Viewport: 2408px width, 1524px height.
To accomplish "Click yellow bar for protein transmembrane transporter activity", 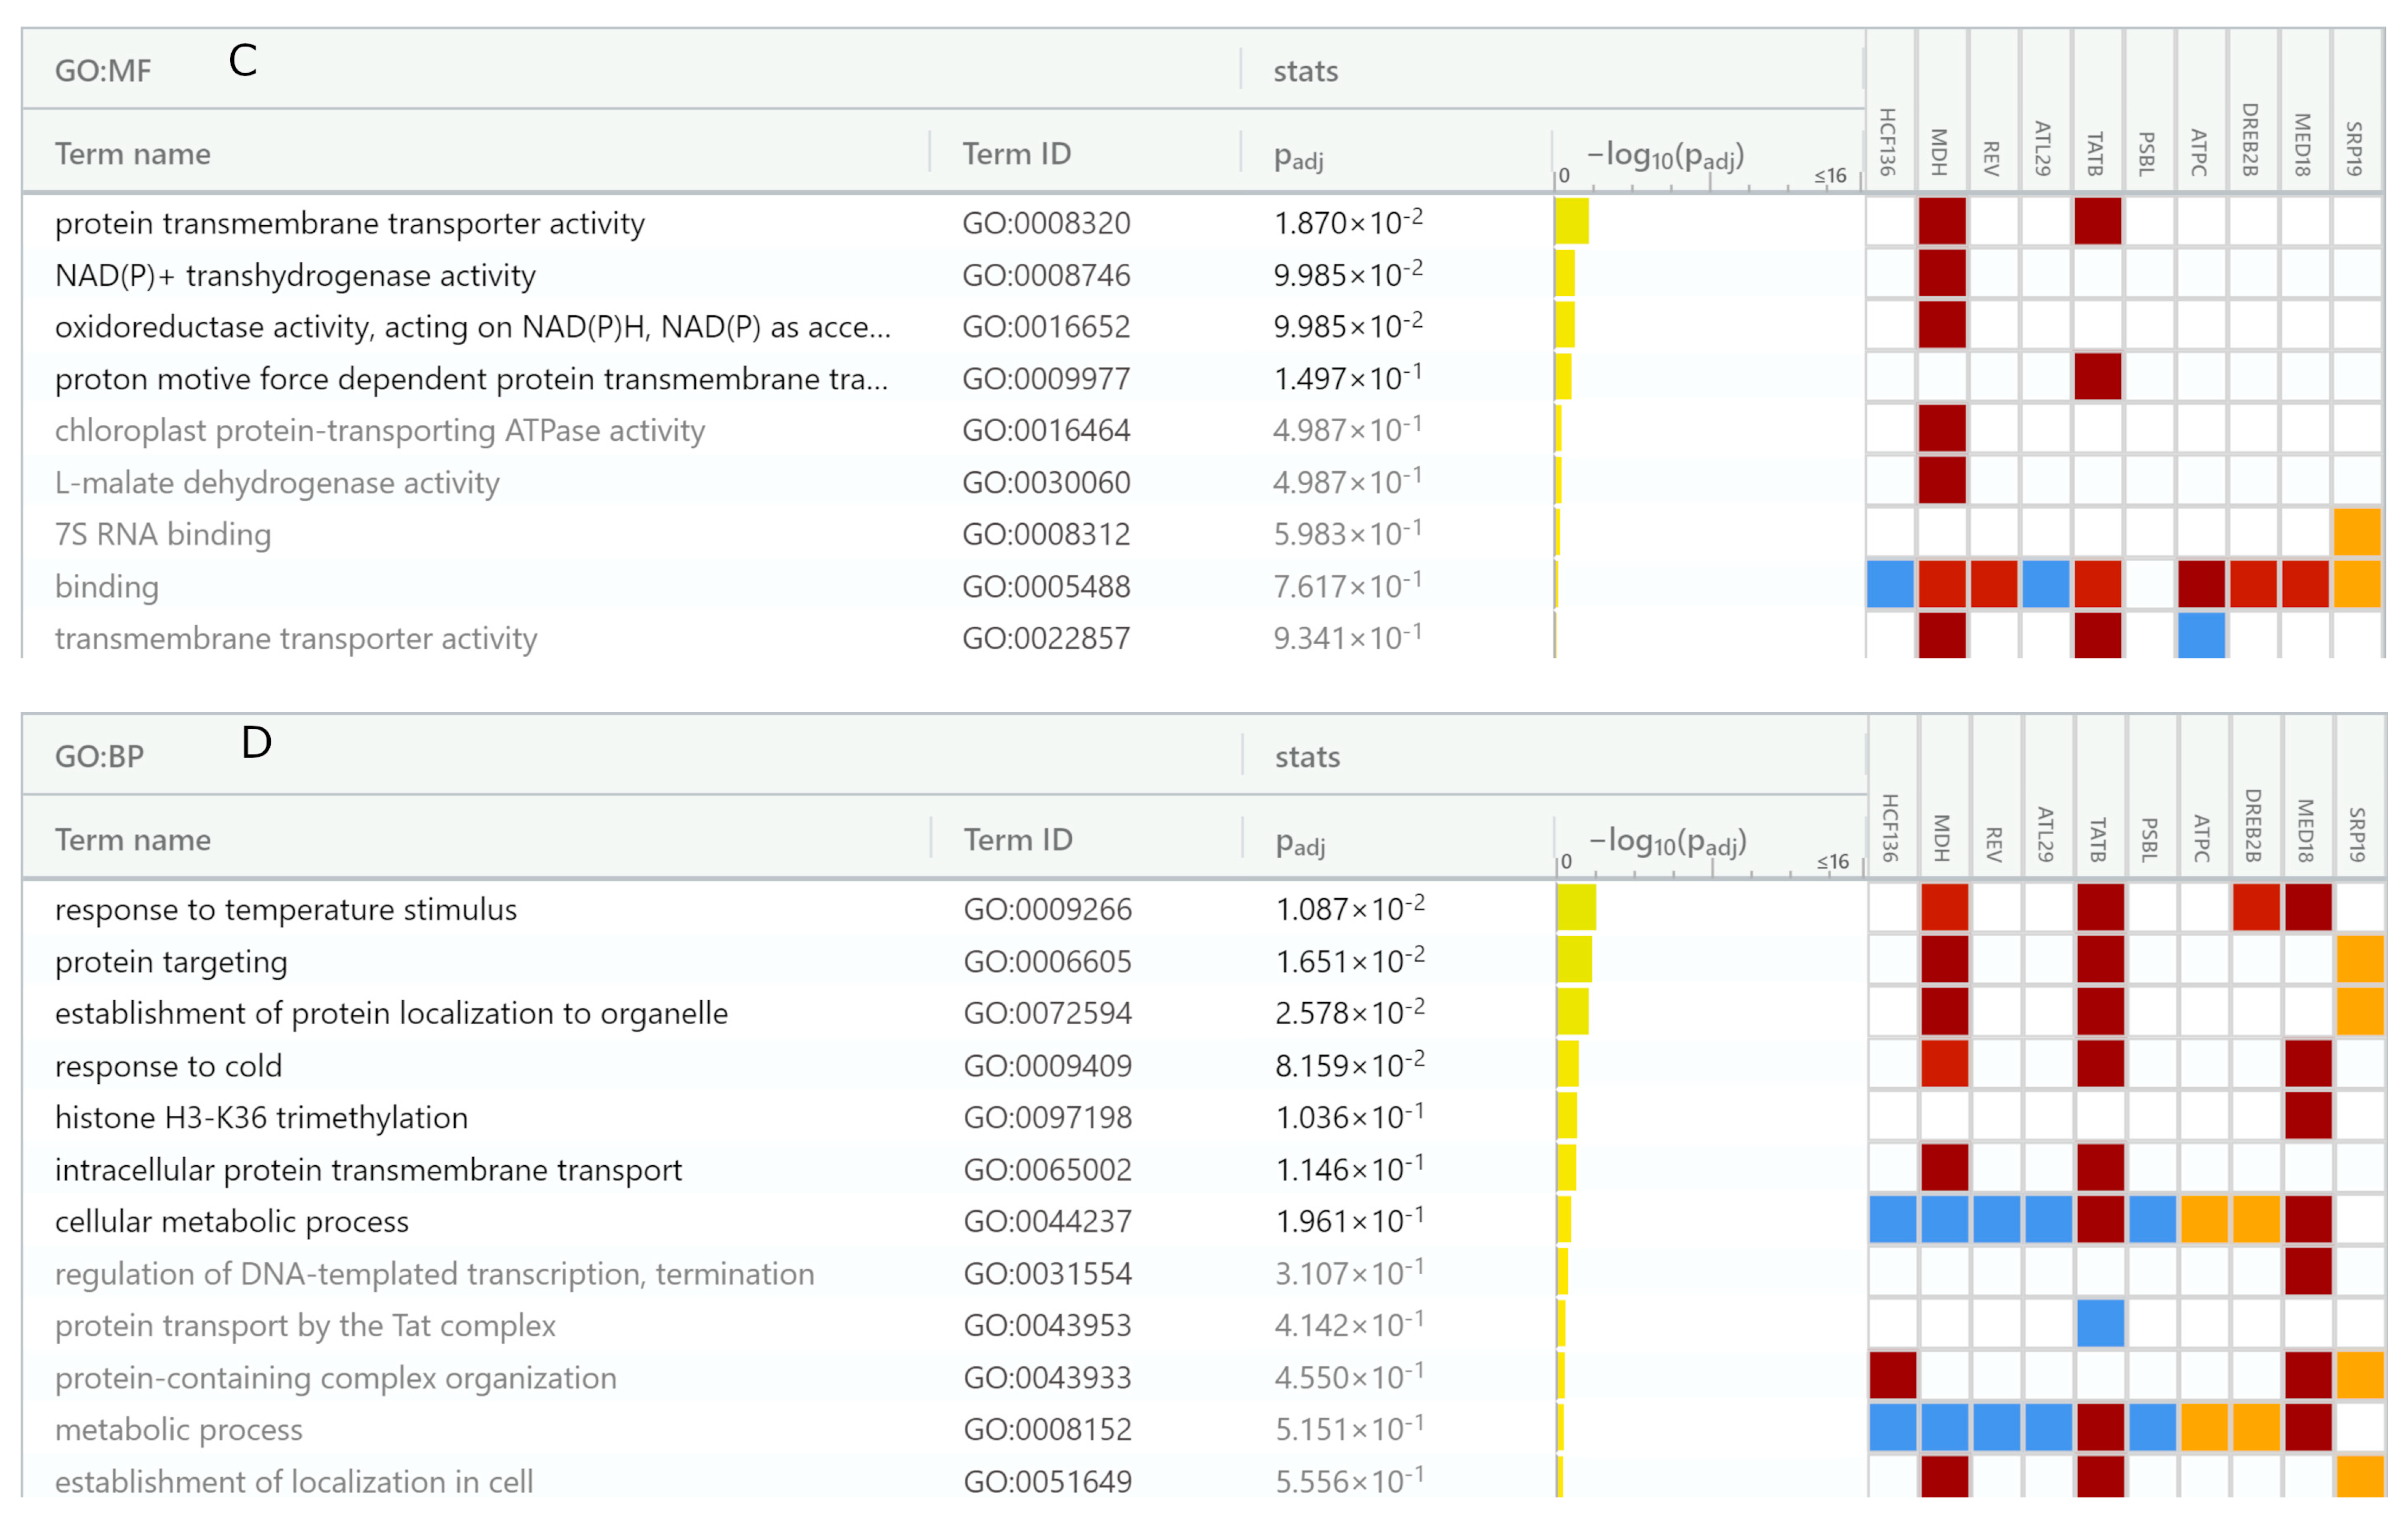I will [1571, 221].
